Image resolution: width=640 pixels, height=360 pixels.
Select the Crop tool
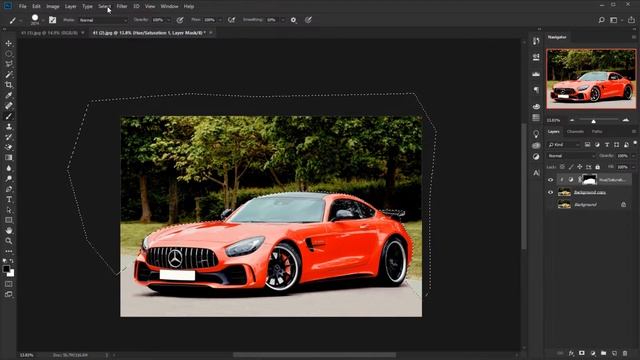[9, 85]
